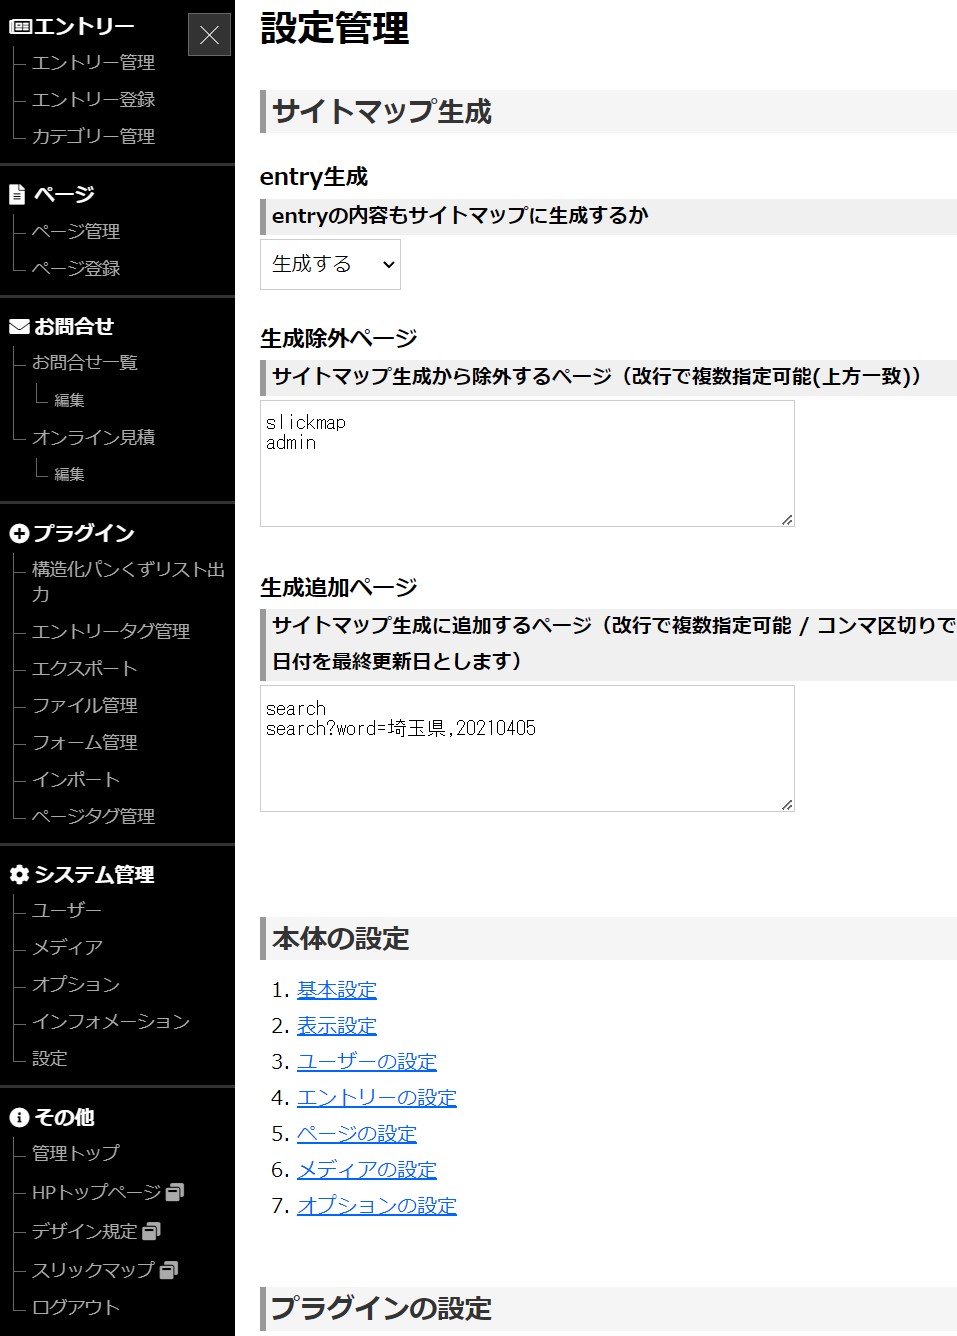The height and width of the screenshot is (1336, 957).
Task: Open the 基本設定 link
Action: 336,989
